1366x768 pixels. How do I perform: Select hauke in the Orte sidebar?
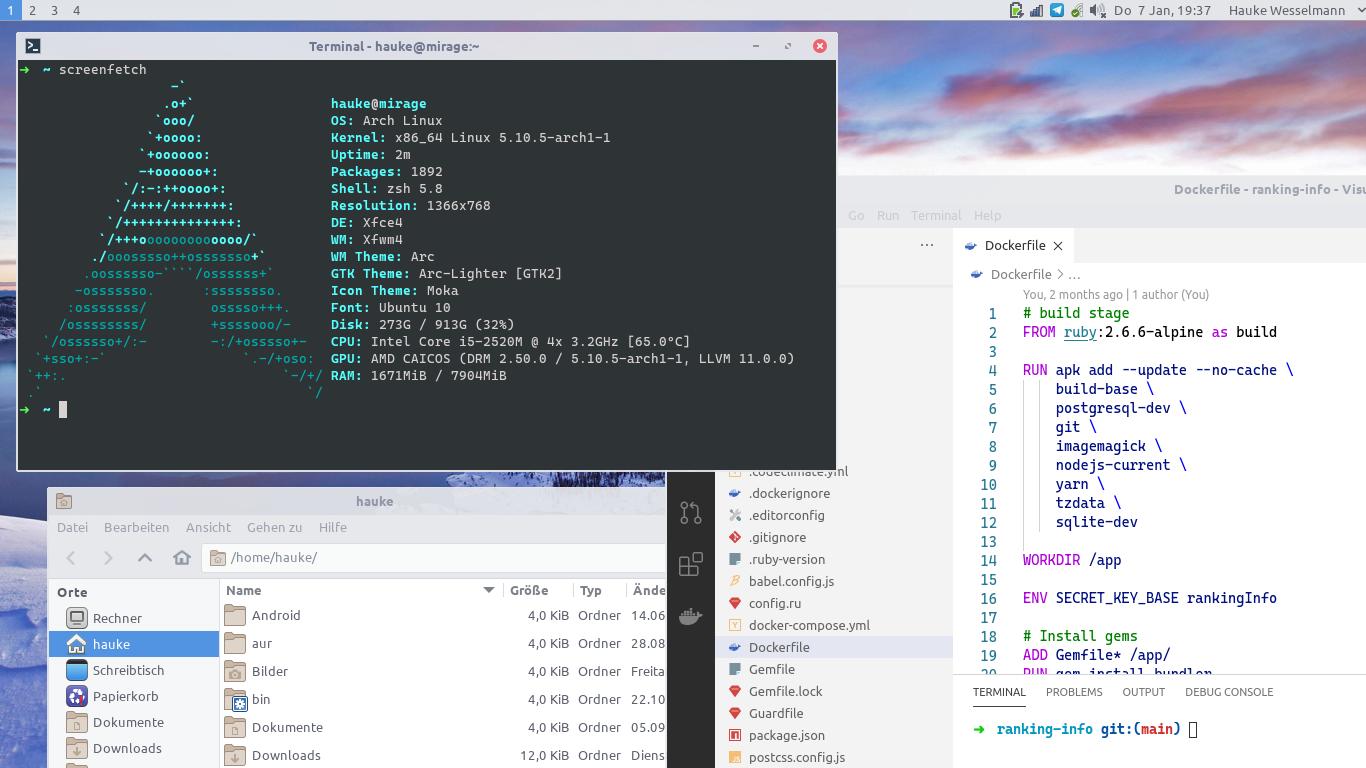tap(134, 644)
